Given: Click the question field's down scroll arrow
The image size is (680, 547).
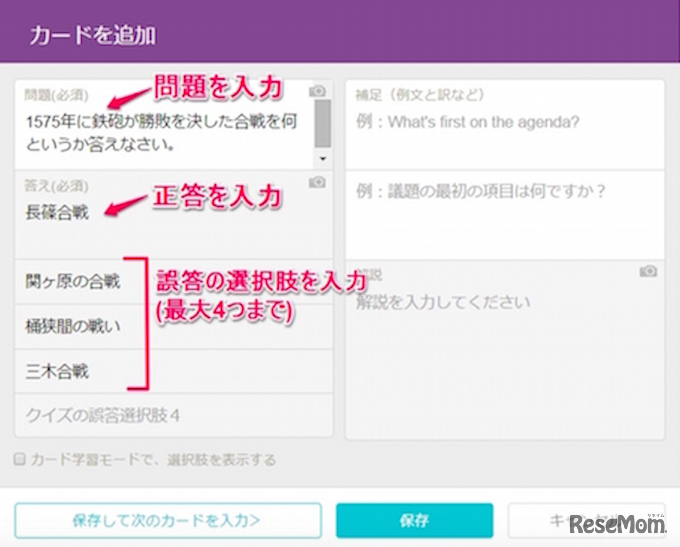Looking at the screenshot, I should 323,159.
